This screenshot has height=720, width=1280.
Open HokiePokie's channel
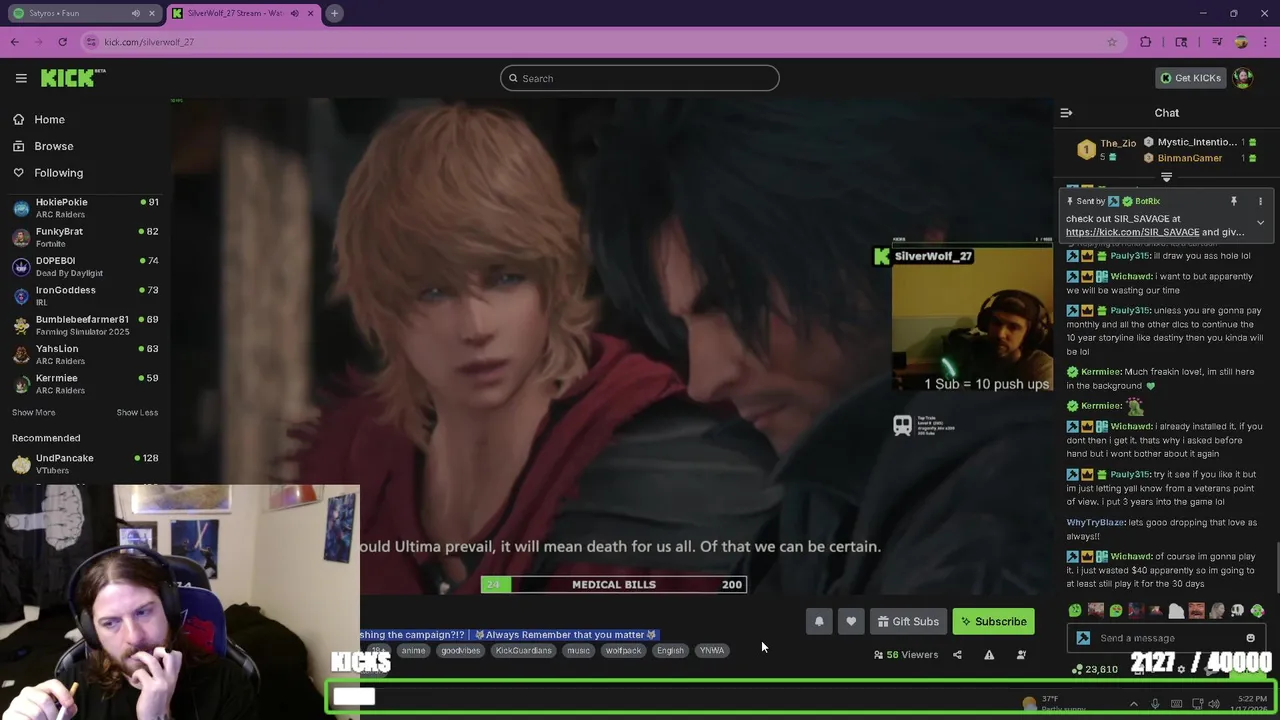pos(85,207)
